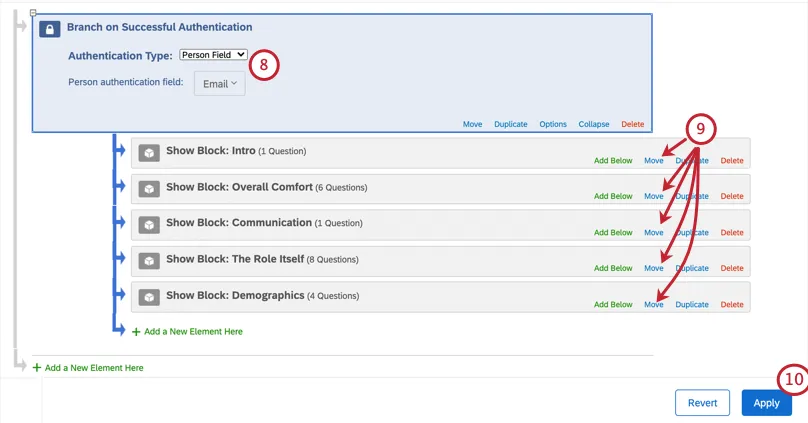Click the Overall Comfort block cube icon
The width and height of the screenshot is (808, 423).
point(149,188)
